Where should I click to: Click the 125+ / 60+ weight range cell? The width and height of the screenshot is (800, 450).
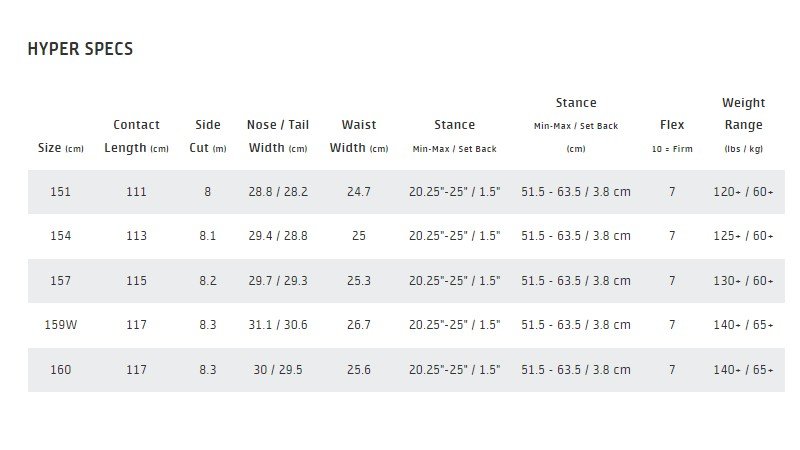(x=743, y=236)
